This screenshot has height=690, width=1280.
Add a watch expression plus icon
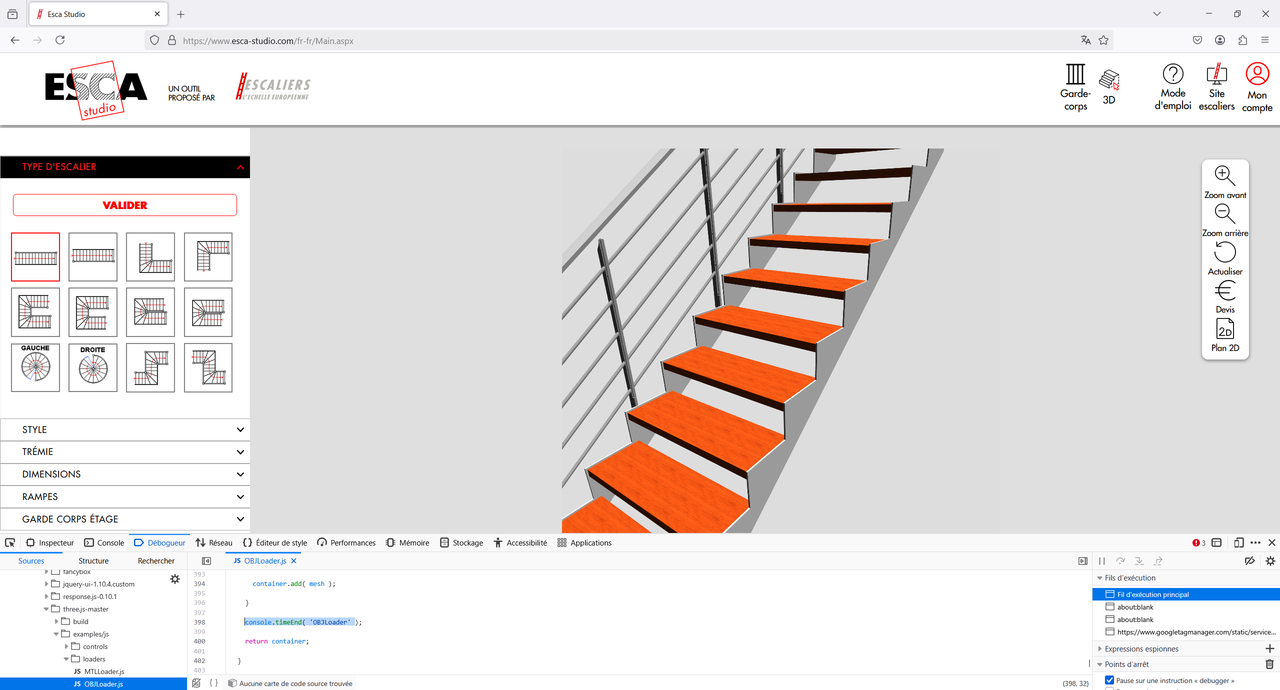1270,649
